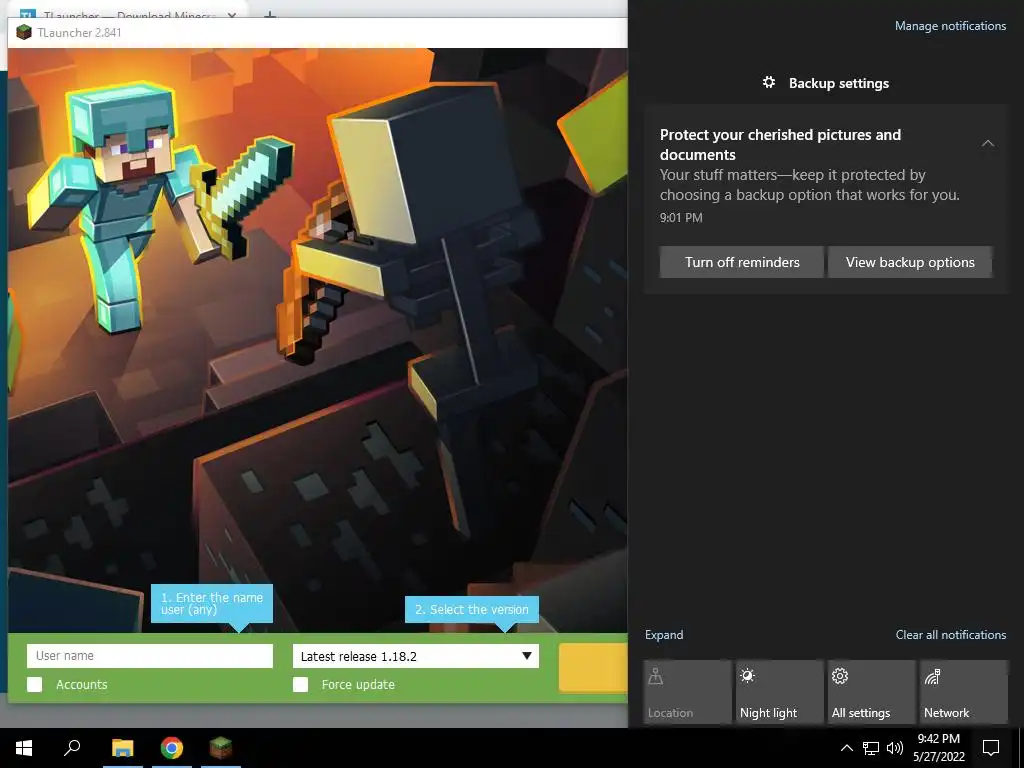Viewport: 1024px width, 768px height.
Task: Click the Backup settings gear icon
Action: [769, 82]
